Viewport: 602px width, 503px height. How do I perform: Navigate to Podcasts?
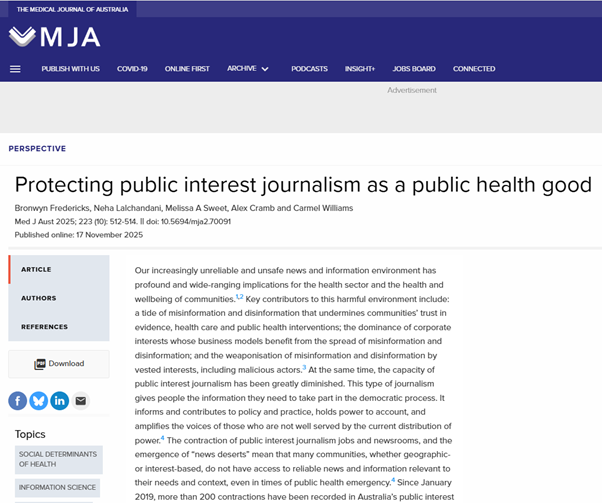[x=309, y=69]
